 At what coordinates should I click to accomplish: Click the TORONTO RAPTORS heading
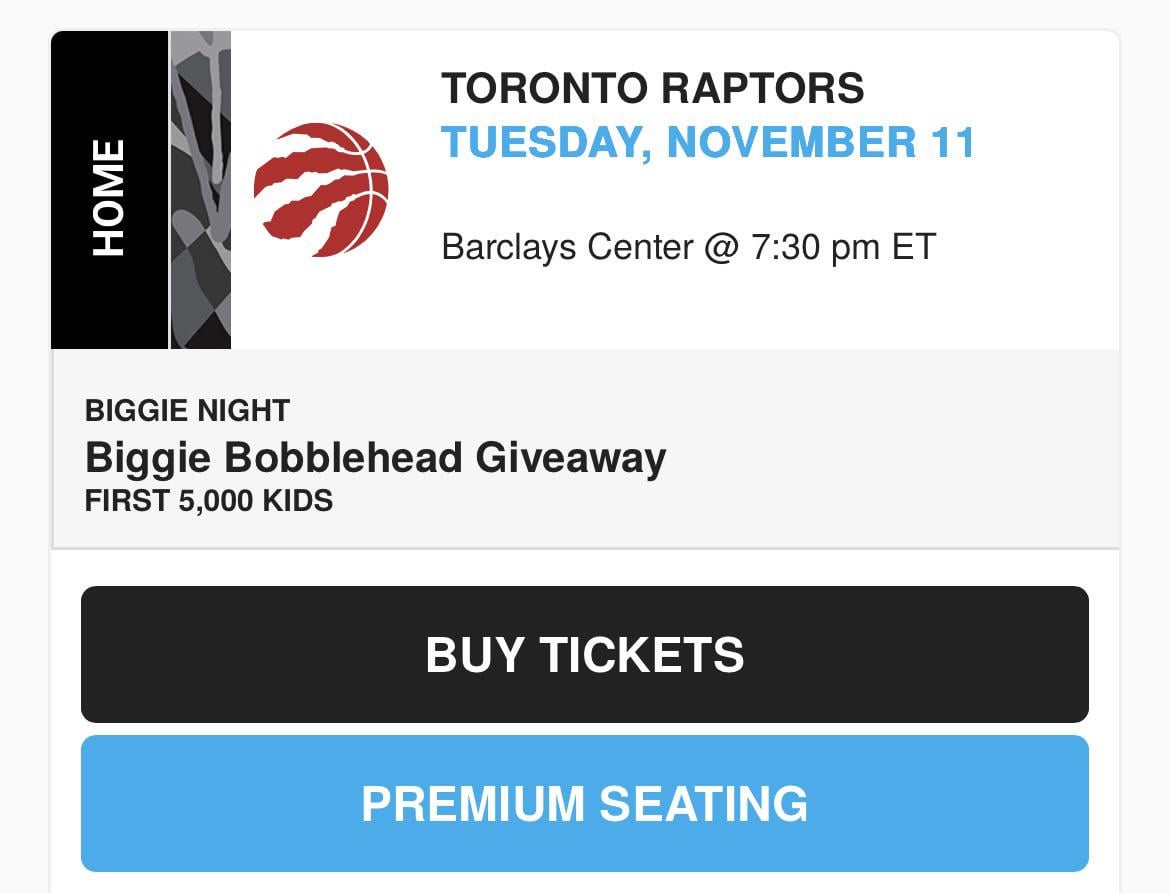654,88
